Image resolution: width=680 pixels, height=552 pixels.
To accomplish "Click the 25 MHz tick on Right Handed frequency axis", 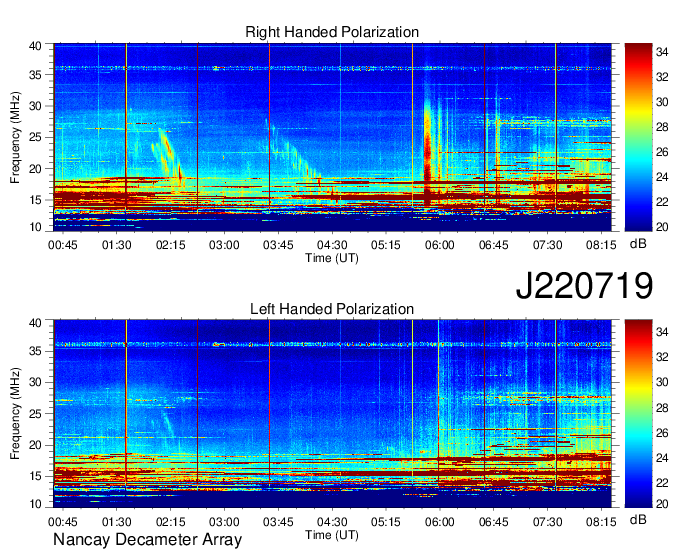I will 35,137.
